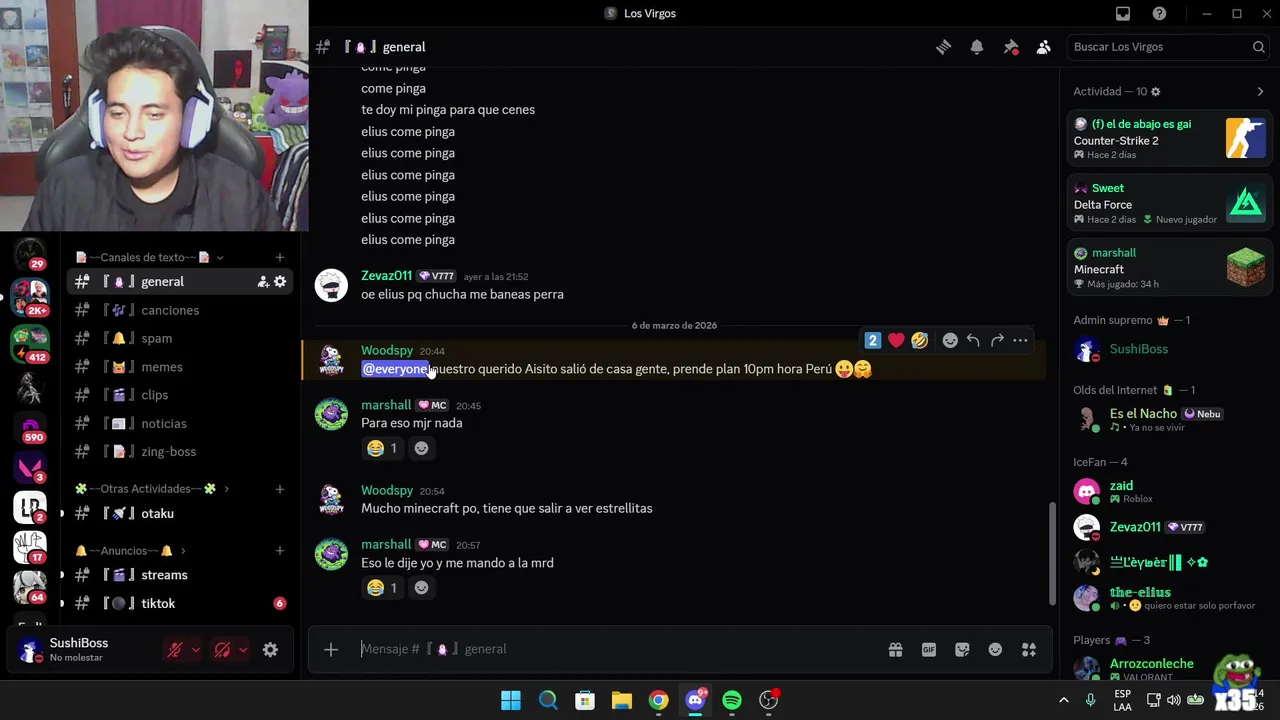Open the Threads icon in channel header
Screen dimensions: 1280x720
click(943, 47)
